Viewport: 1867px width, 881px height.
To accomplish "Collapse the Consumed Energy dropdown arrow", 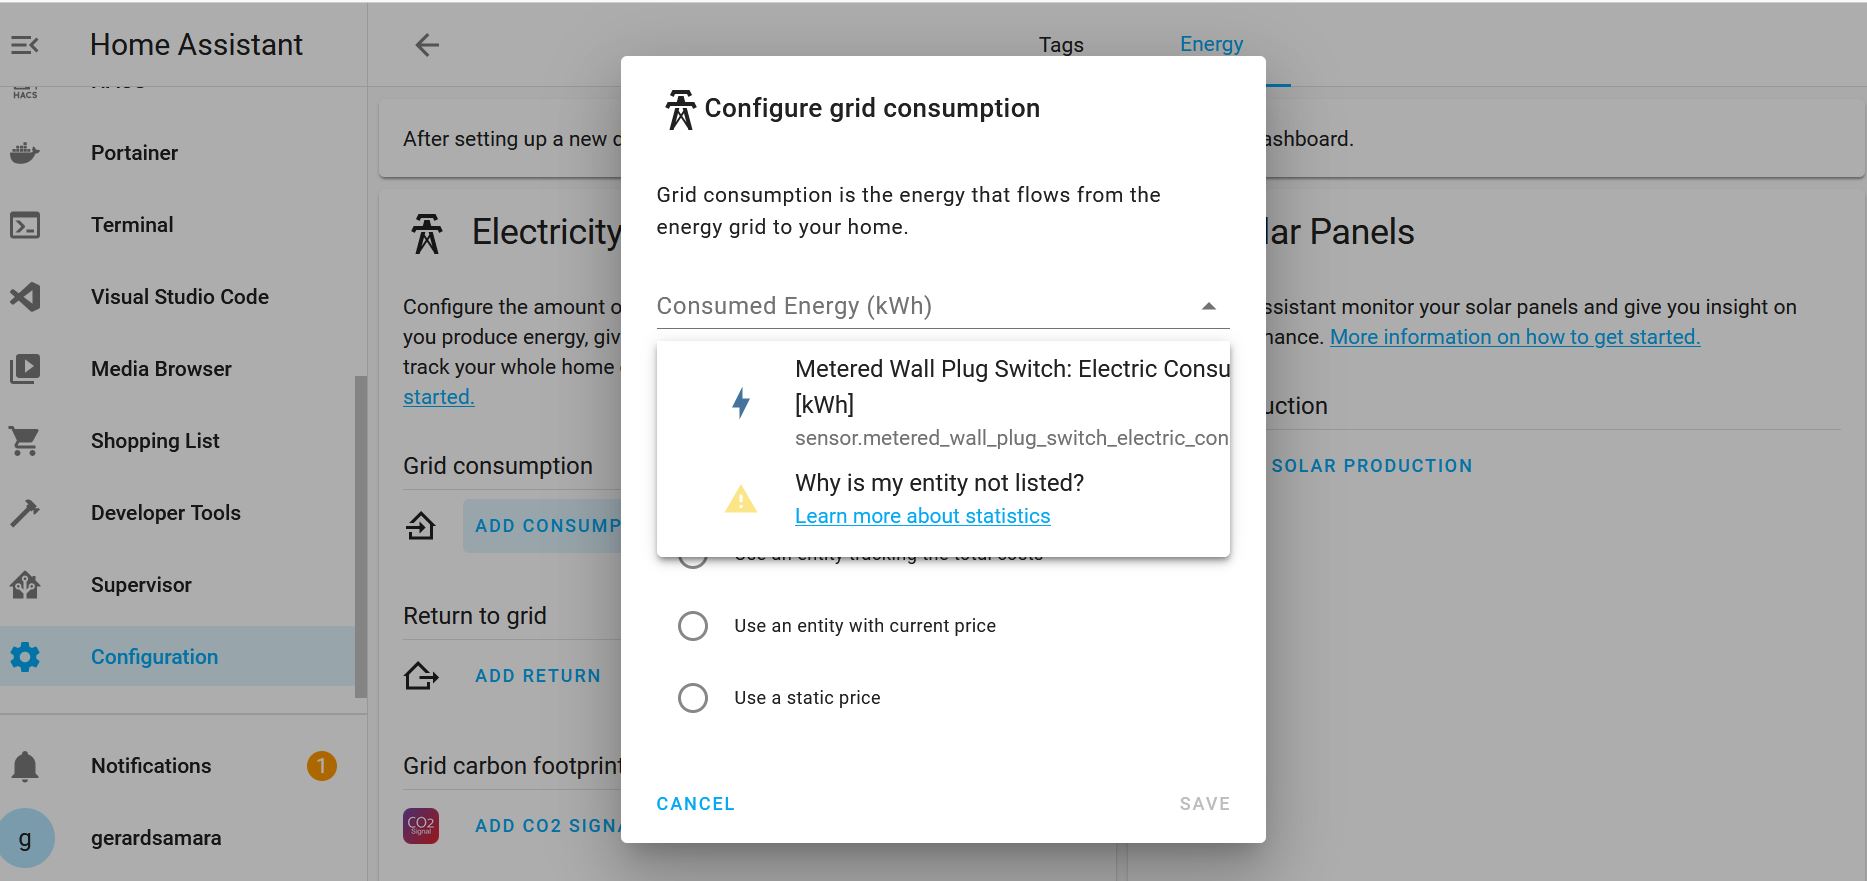I will point(1208,306).
